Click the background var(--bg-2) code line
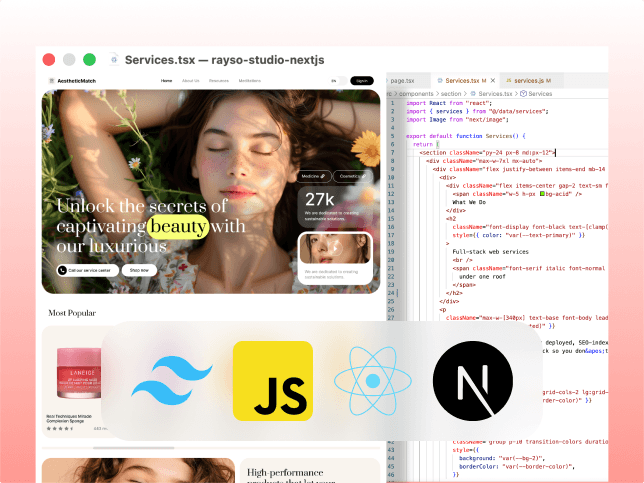 [x=502, y=458]
